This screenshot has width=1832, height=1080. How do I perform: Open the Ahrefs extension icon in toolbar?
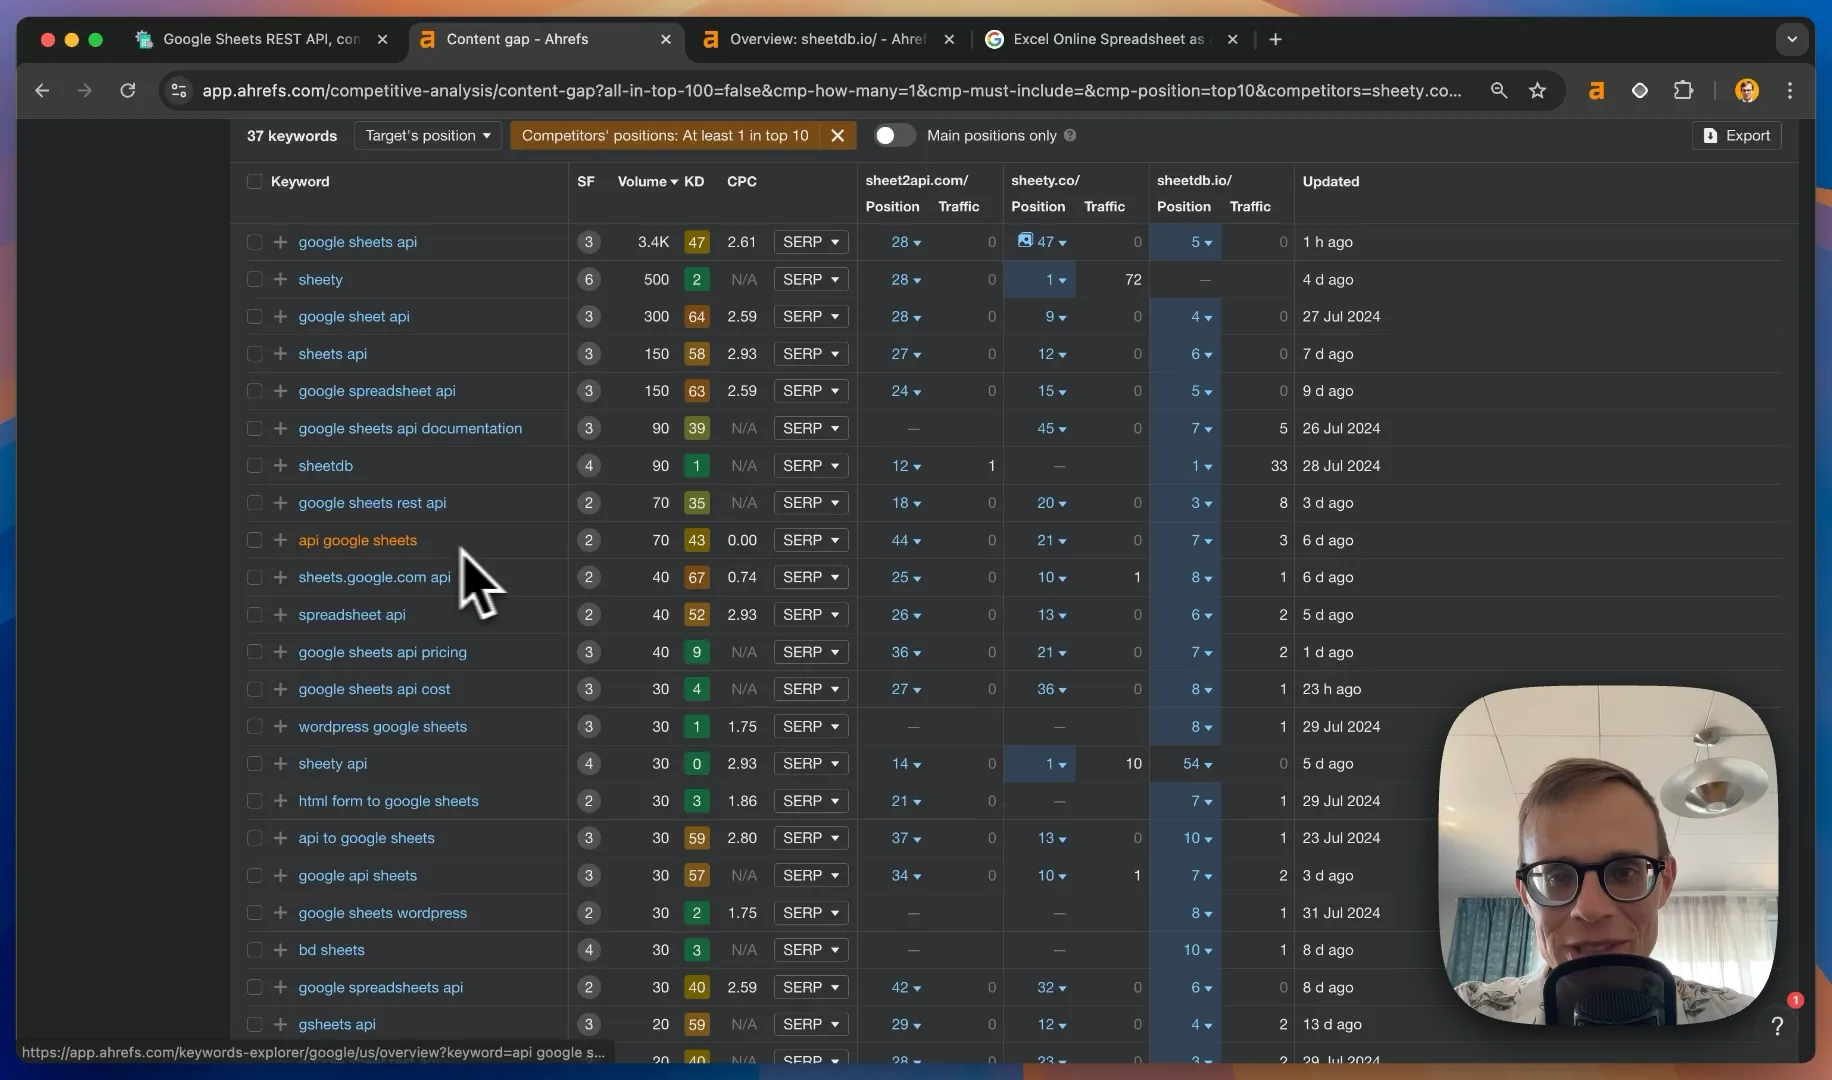(x=1596, y=91)
